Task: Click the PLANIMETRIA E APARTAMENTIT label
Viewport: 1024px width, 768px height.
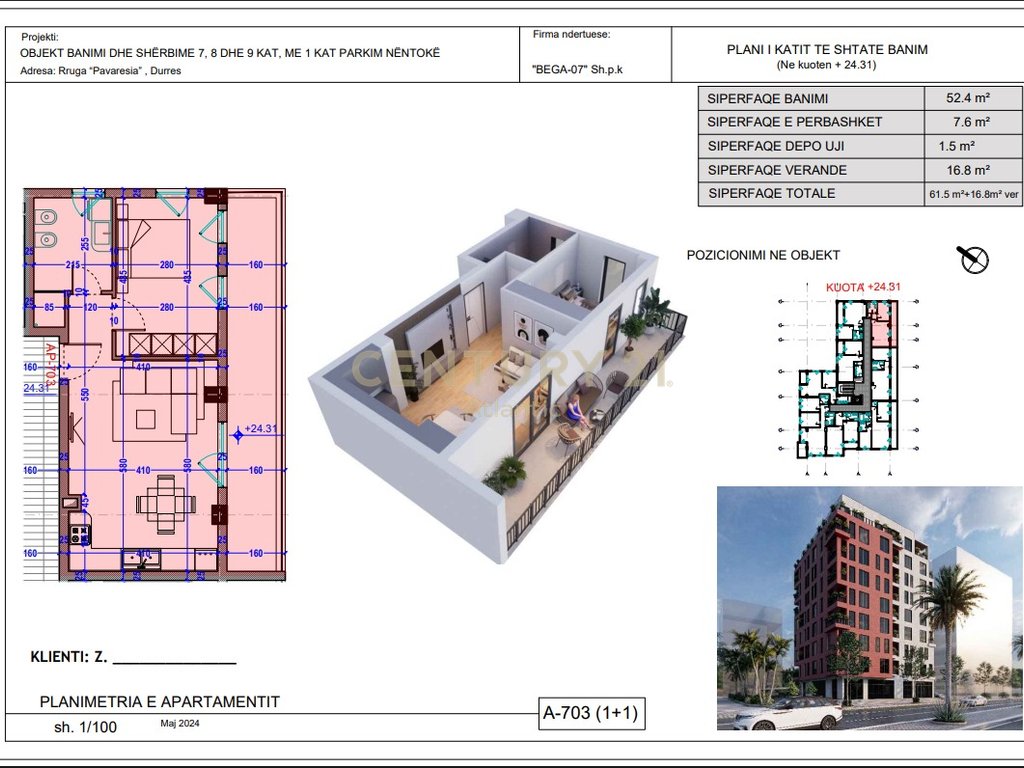Action: click(x=160, y=701)
